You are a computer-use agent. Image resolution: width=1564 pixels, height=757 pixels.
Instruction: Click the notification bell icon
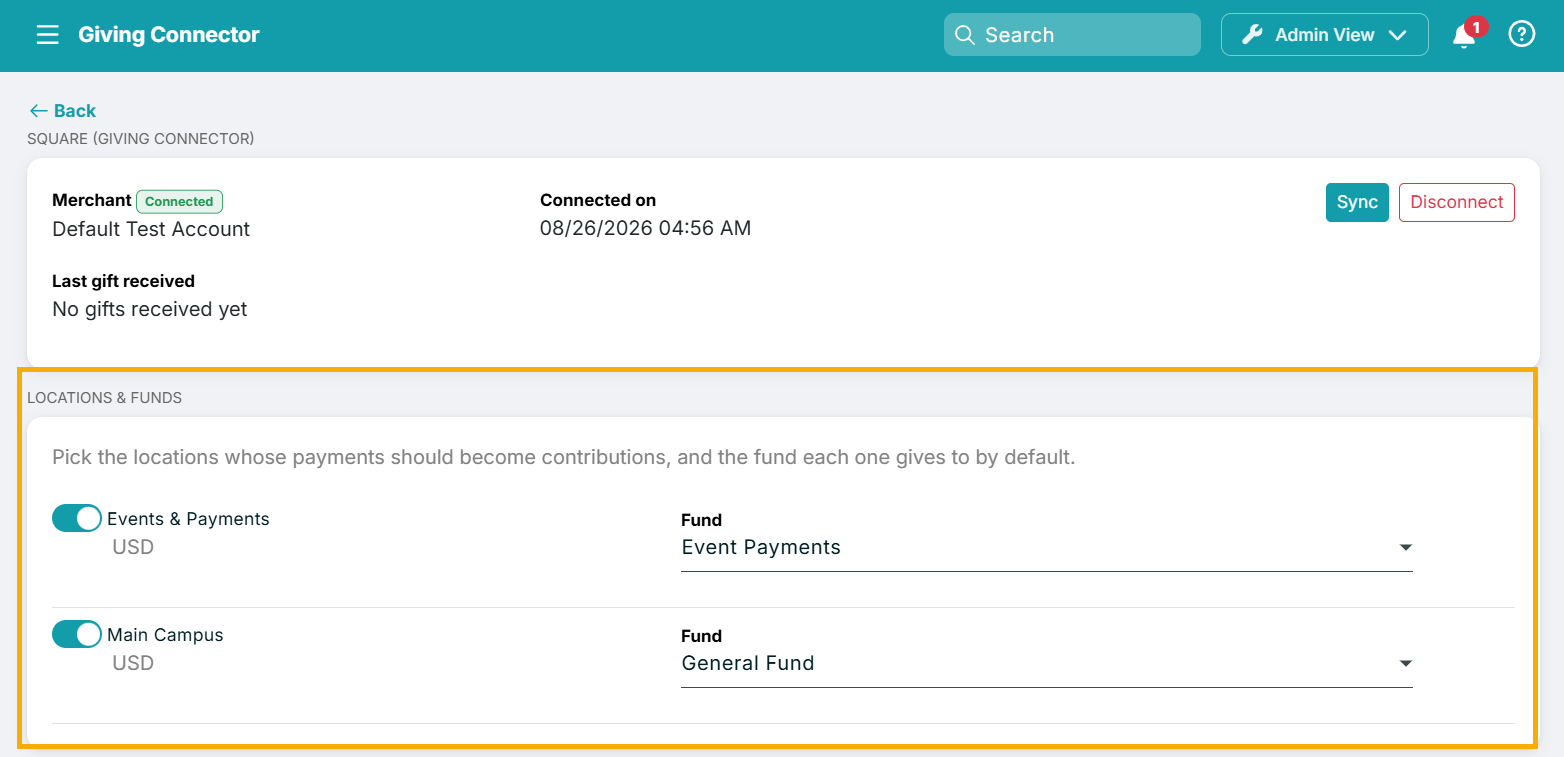coord(1463,37)
